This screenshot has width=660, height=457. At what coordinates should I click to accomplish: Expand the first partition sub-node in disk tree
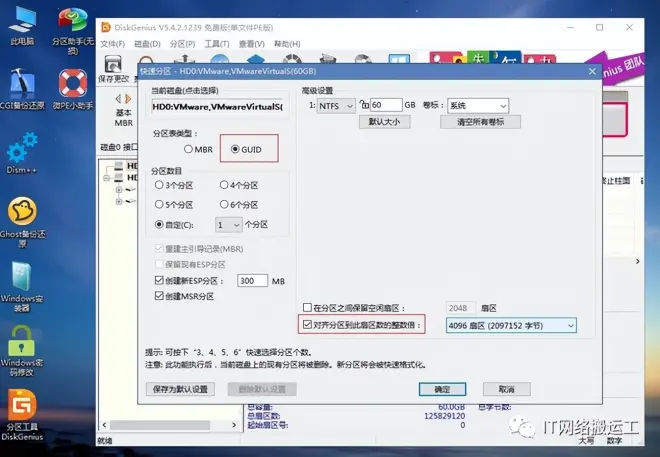119,190
